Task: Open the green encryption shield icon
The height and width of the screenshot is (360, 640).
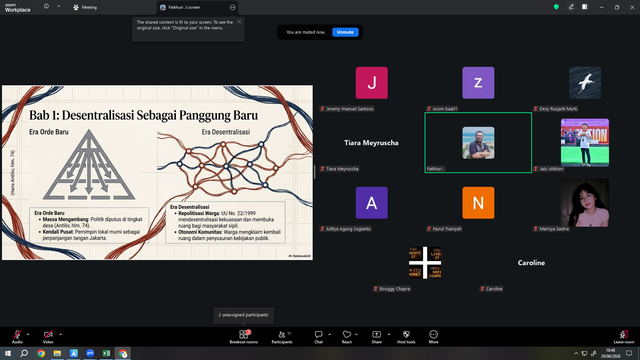Action: [x=556, y=7]
